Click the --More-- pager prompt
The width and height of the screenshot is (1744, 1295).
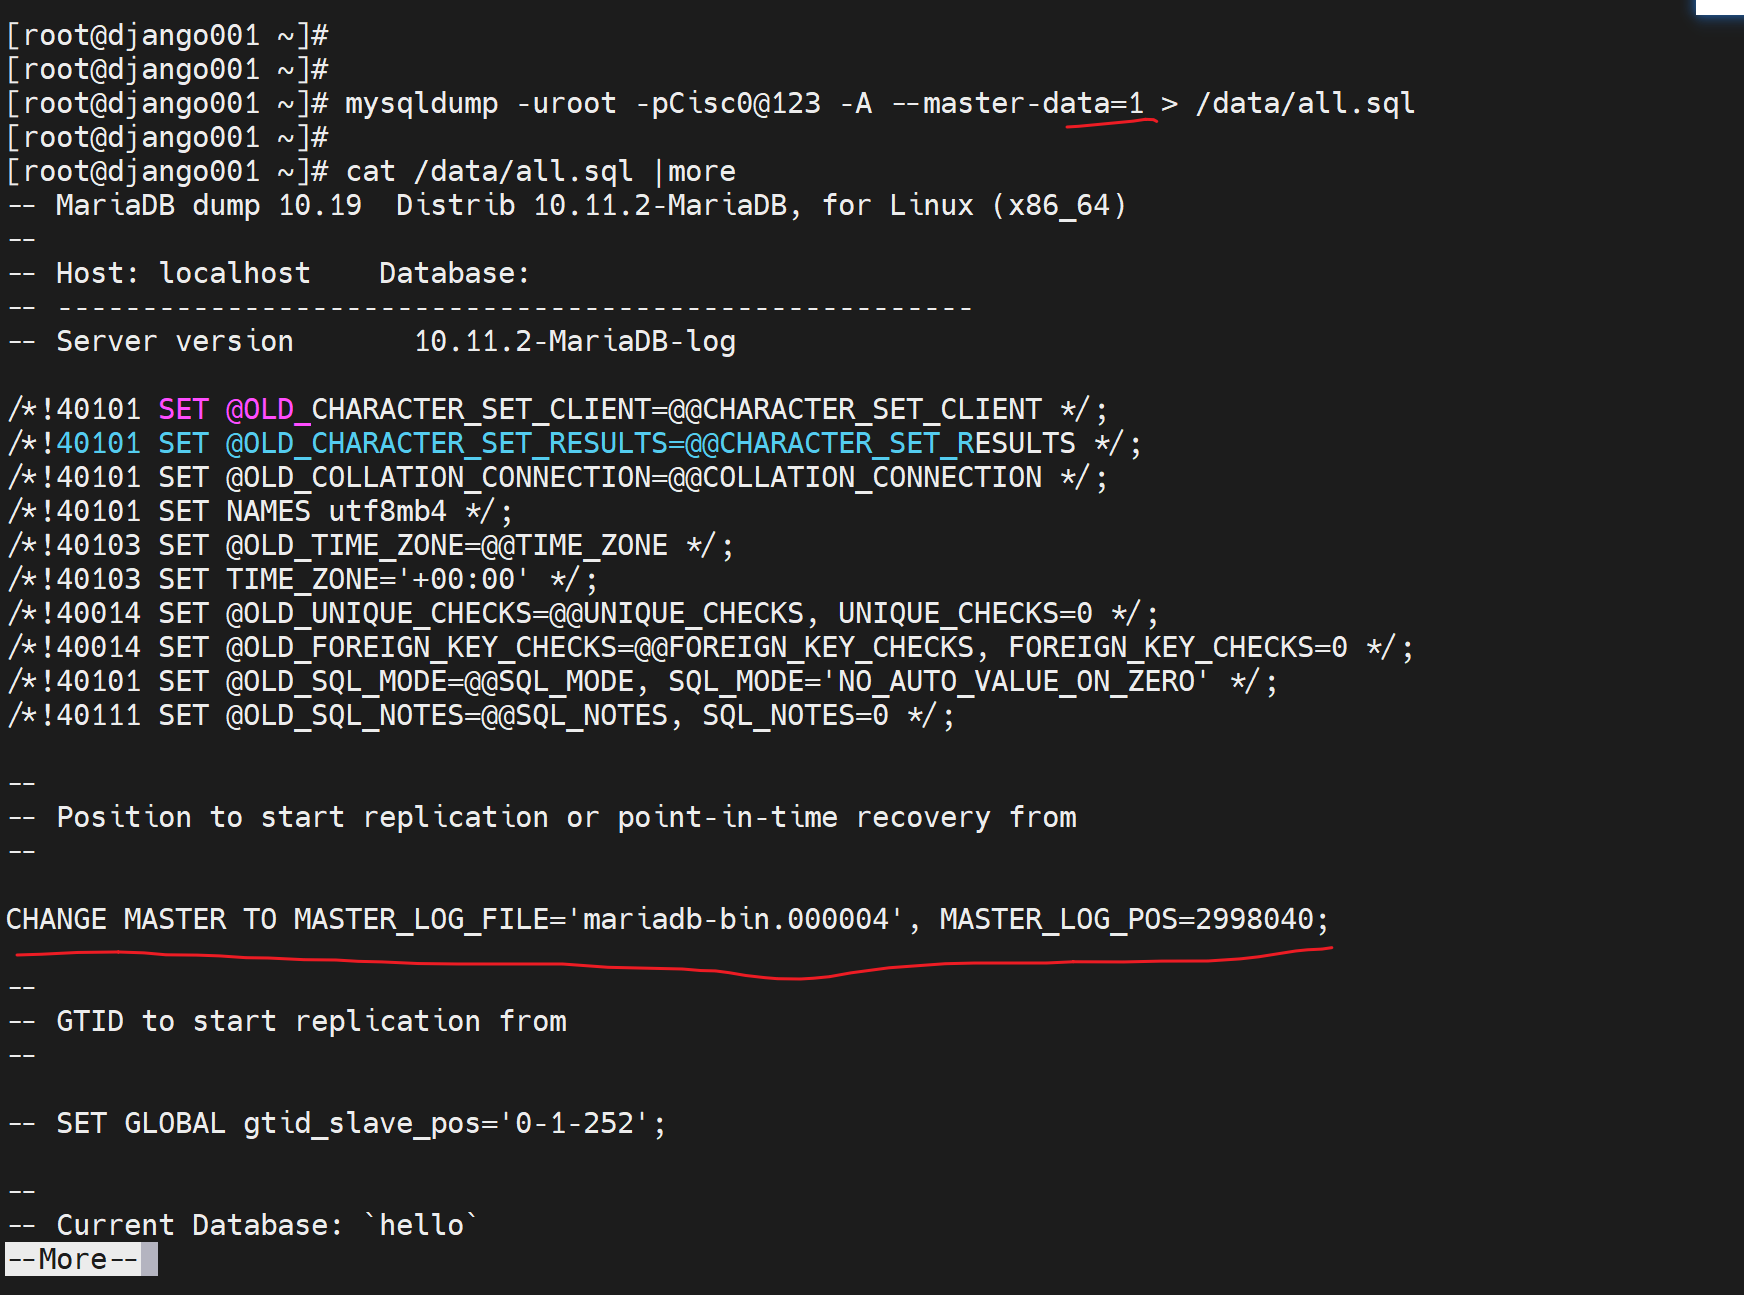point(73,1259)
